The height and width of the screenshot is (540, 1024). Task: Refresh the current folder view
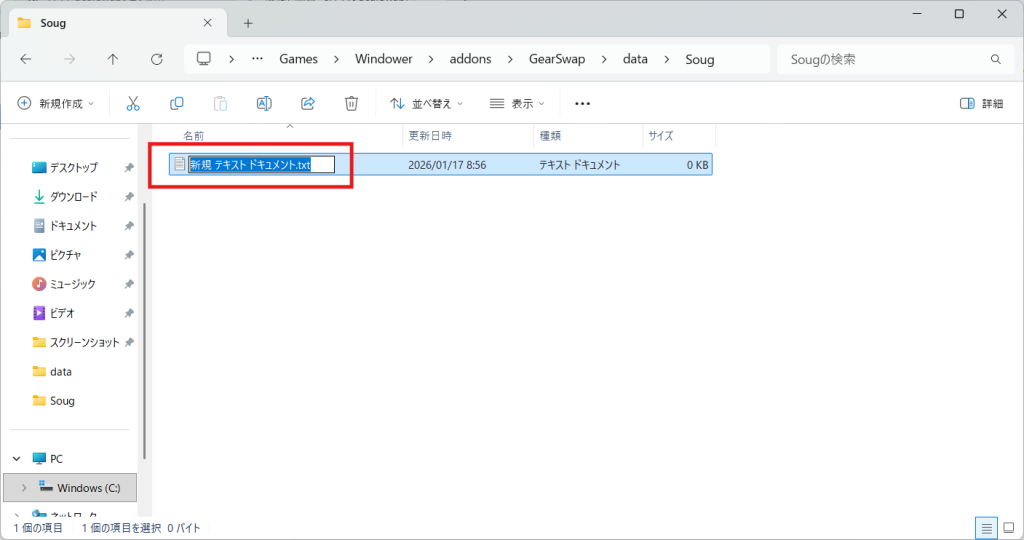tap(156, 59)
